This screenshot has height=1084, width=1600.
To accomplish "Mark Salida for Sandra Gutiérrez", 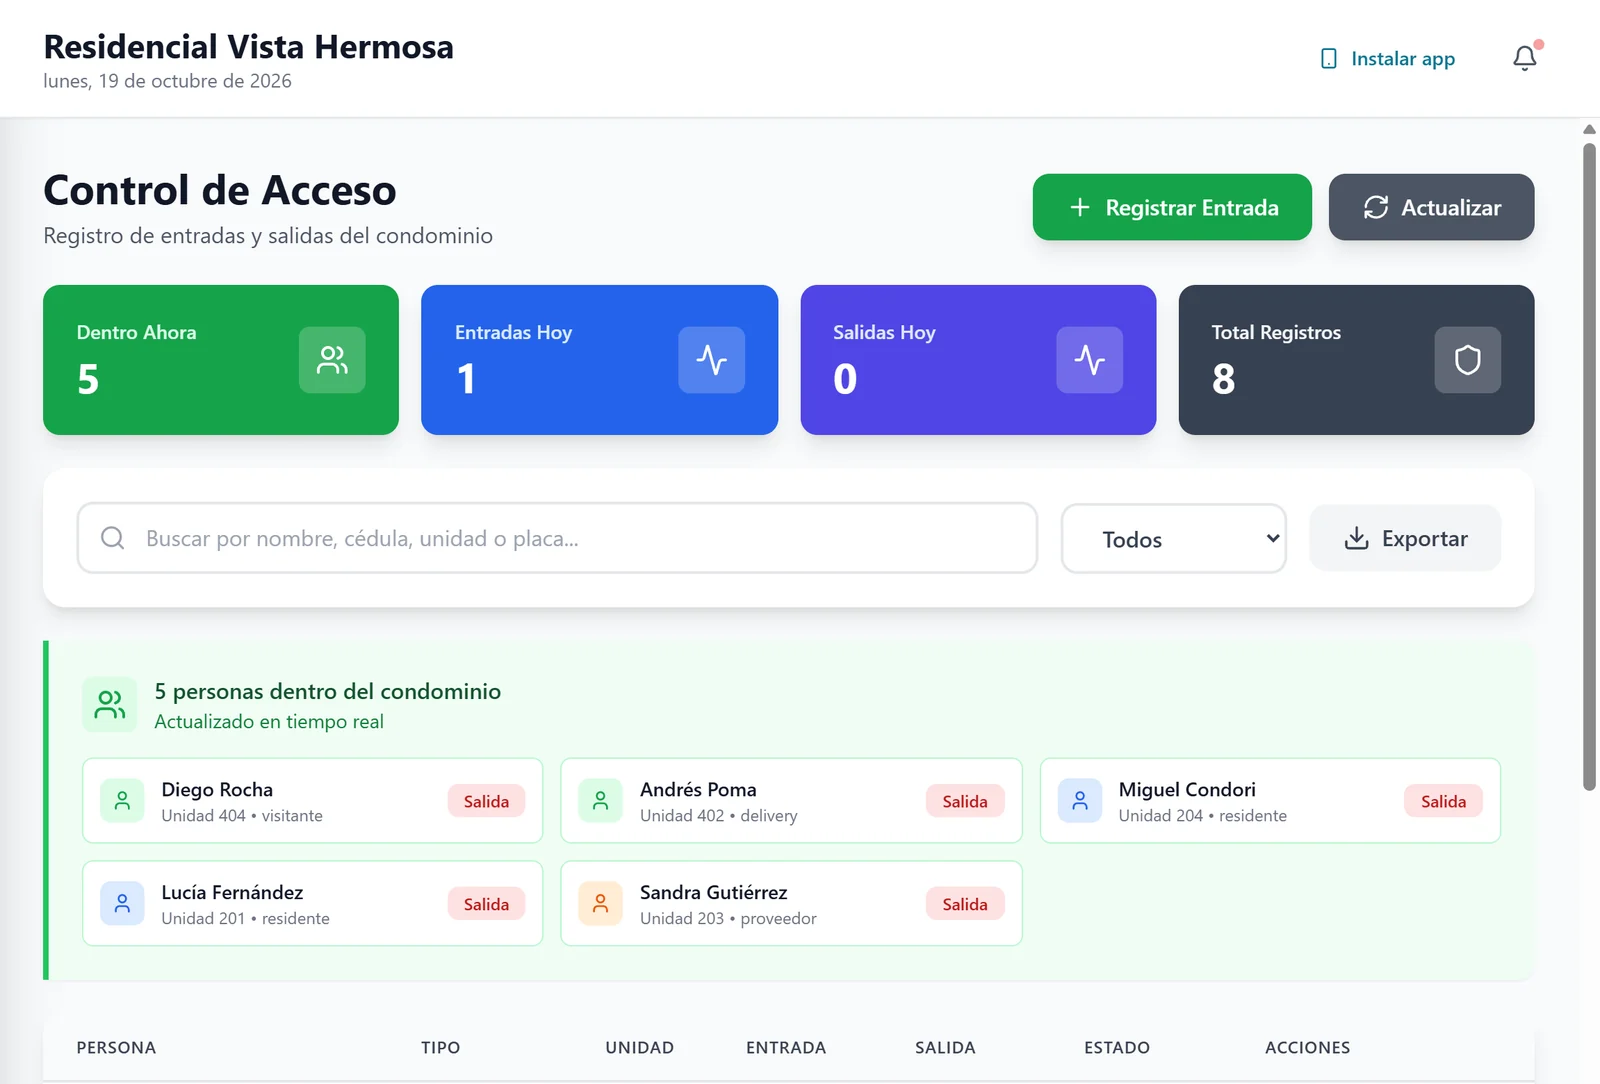I will point(965,904).
